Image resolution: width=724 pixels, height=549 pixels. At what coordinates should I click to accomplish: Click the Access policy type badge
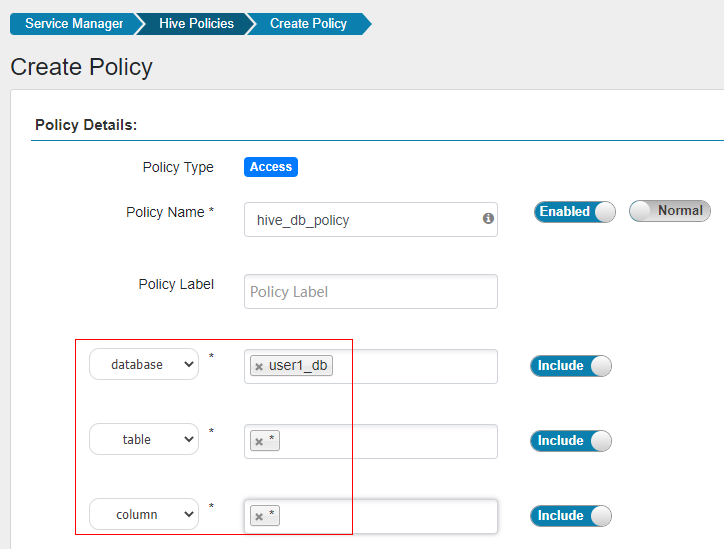(x=271, y=167)
